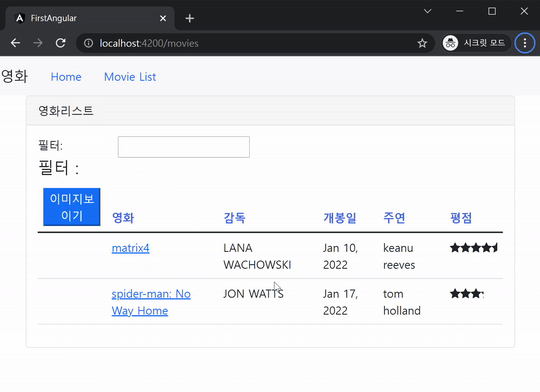Click the Jan 10, 2022 release date
The width and height of the screenshot is (540, 392).
(341, 256)
